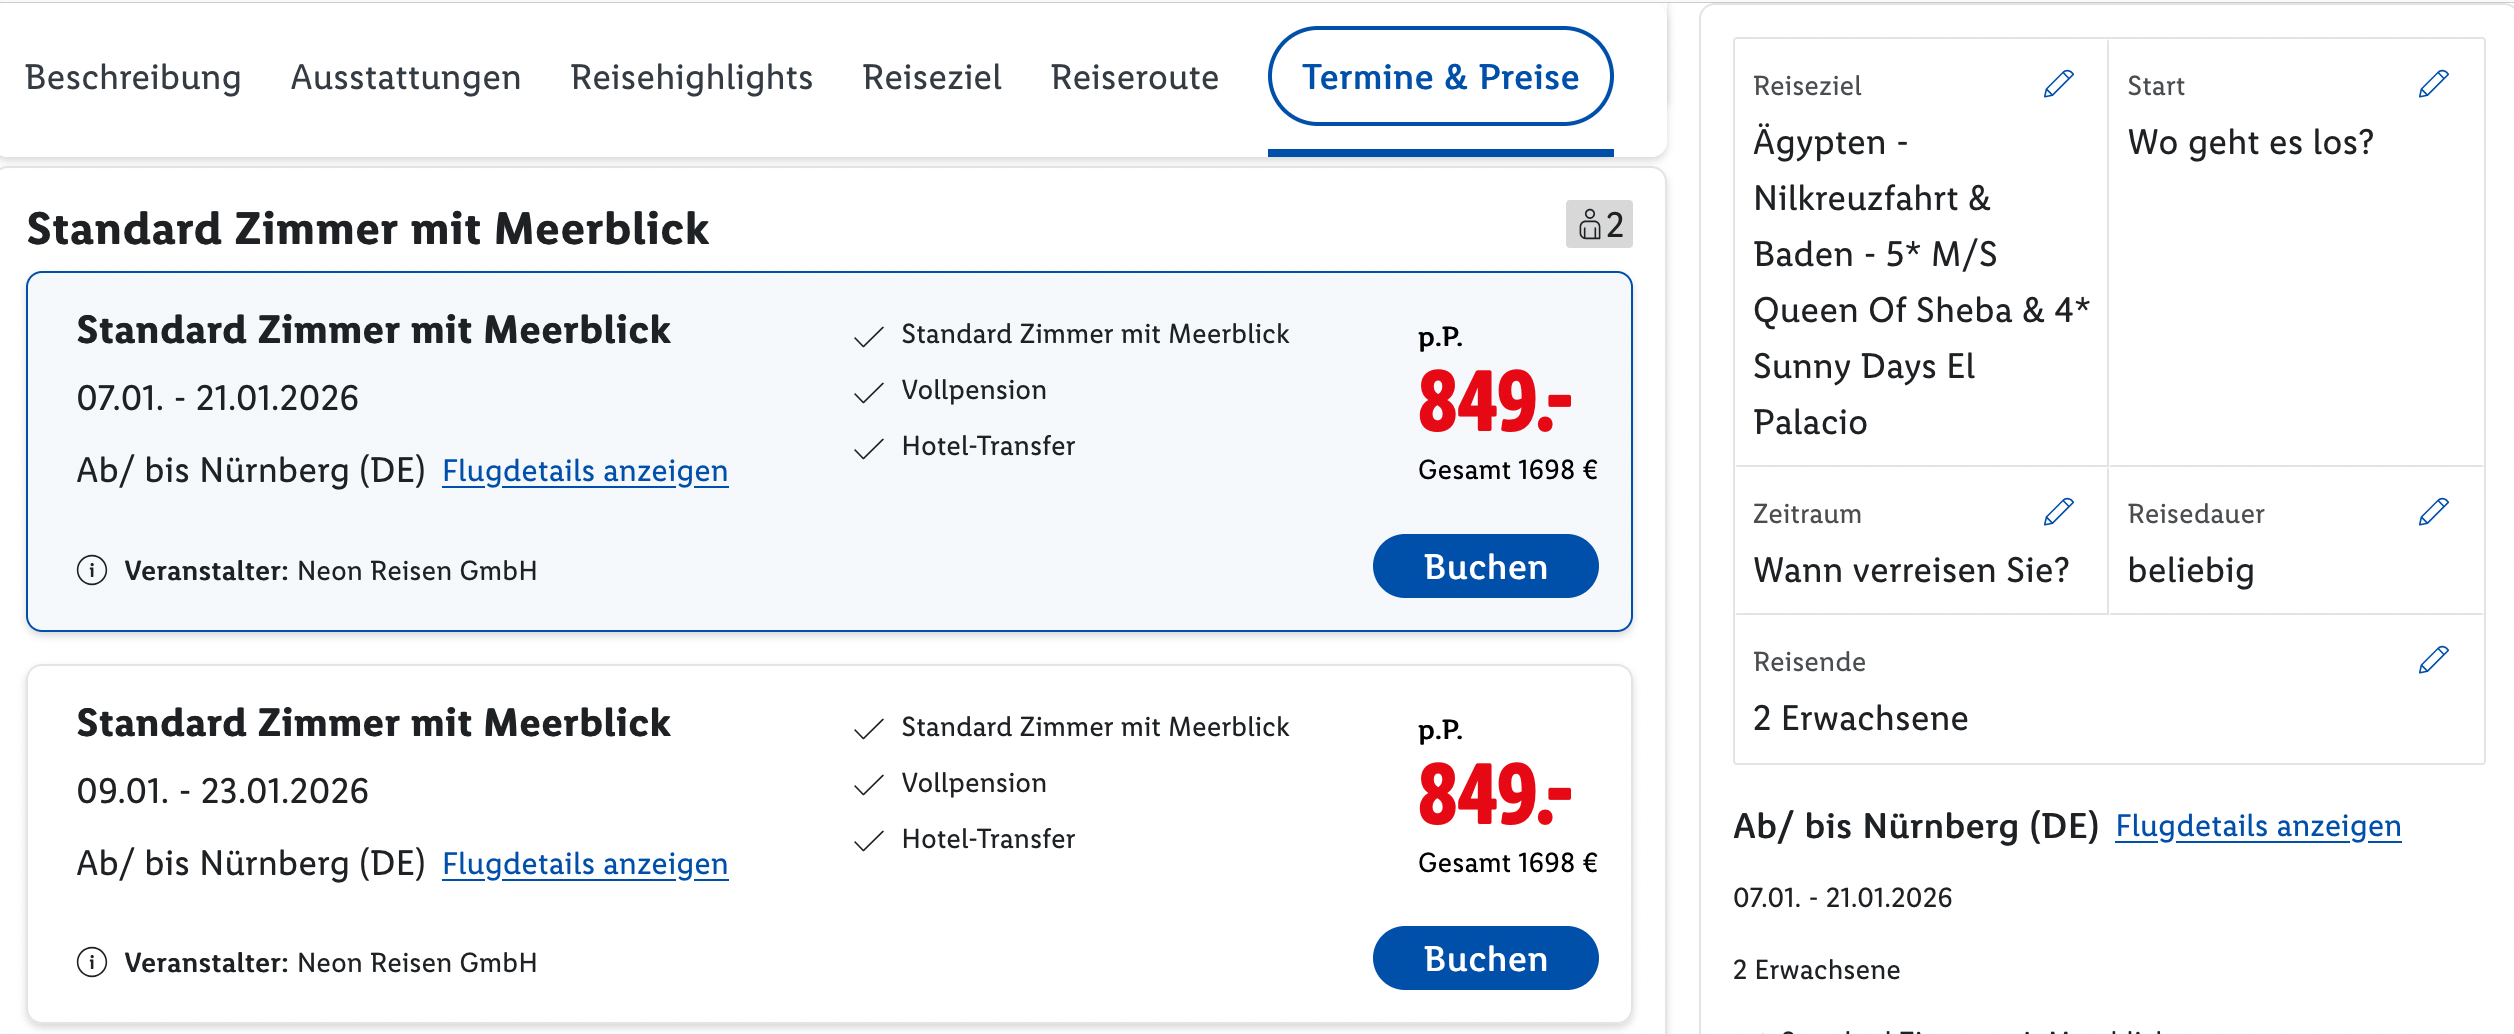Book the 09.01. - 23.01.2026 offer

1484,958
